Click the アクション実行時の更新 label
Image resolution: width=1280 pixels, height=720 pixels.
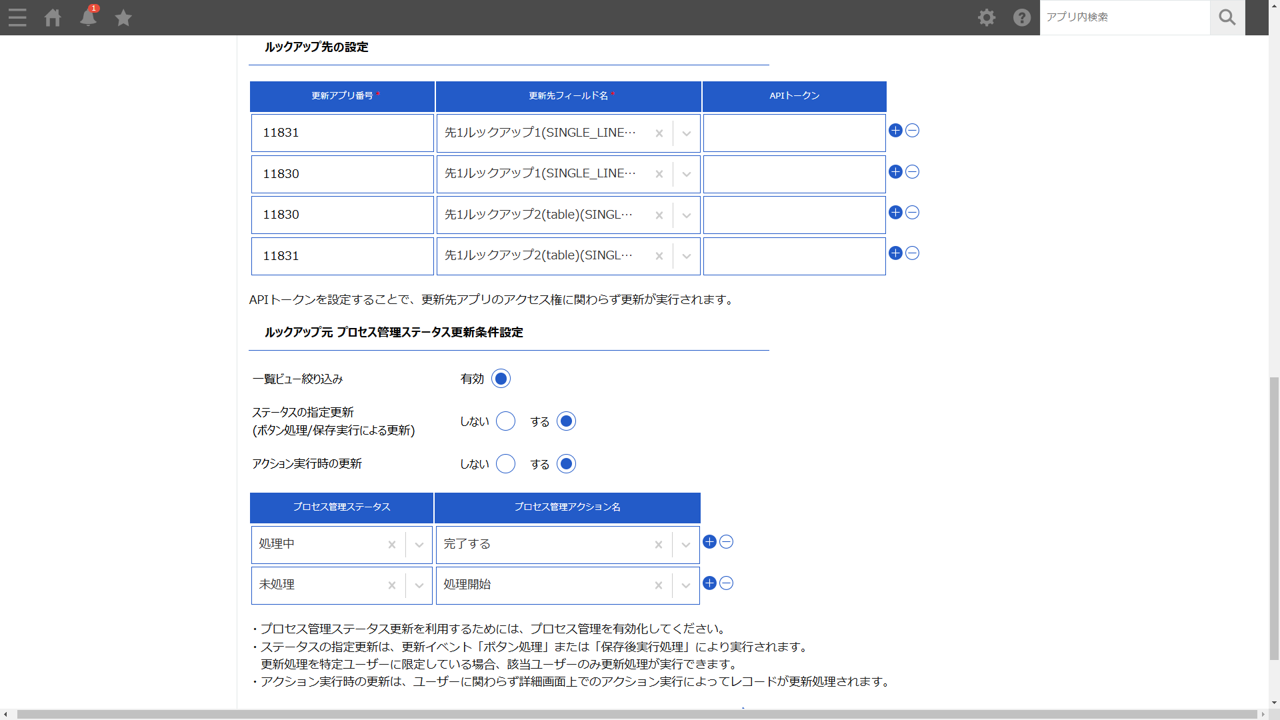click(x=307, y=464)
